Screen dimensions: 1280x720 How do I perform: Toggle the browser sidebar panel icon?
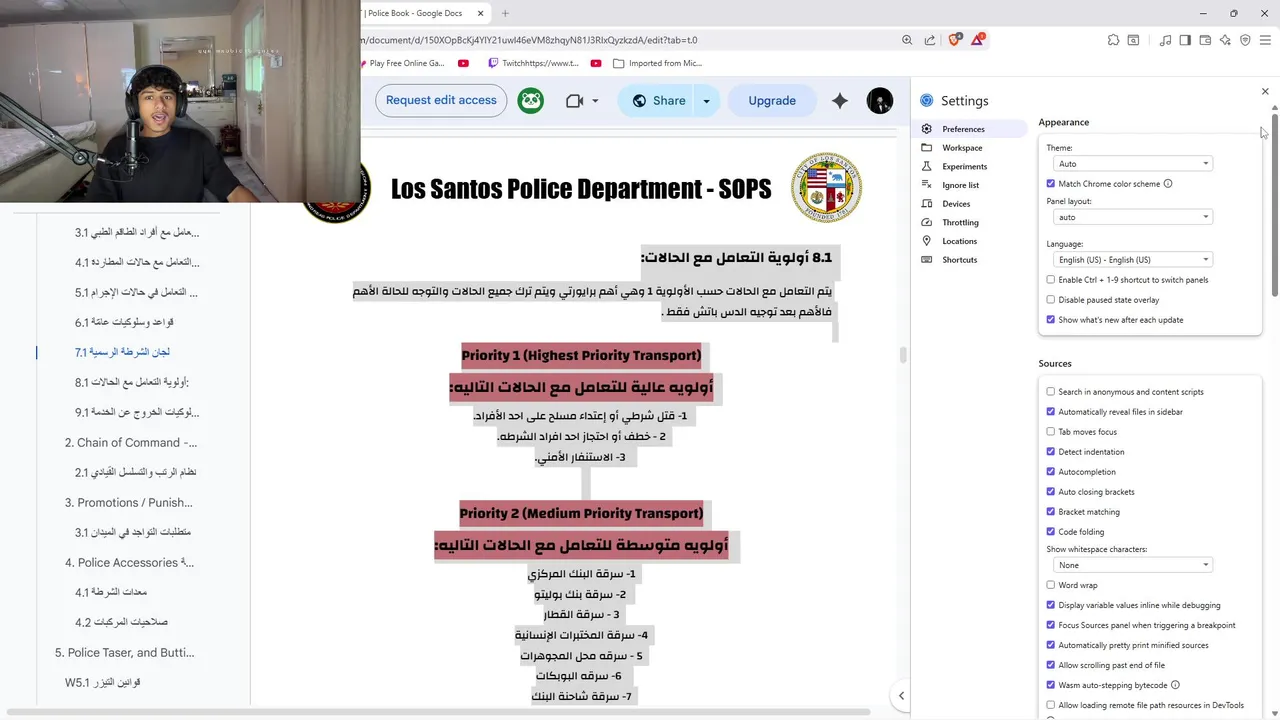point(1185,40)
